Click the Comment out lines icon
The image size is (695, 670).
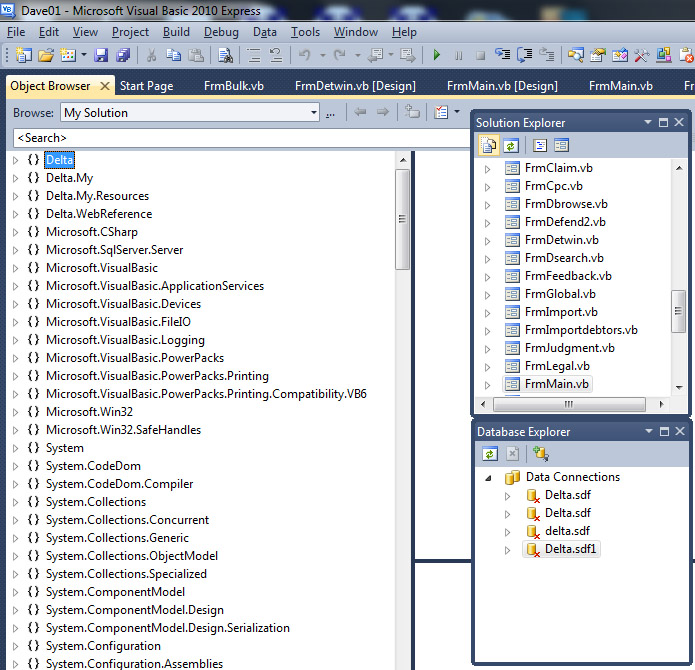254,55
